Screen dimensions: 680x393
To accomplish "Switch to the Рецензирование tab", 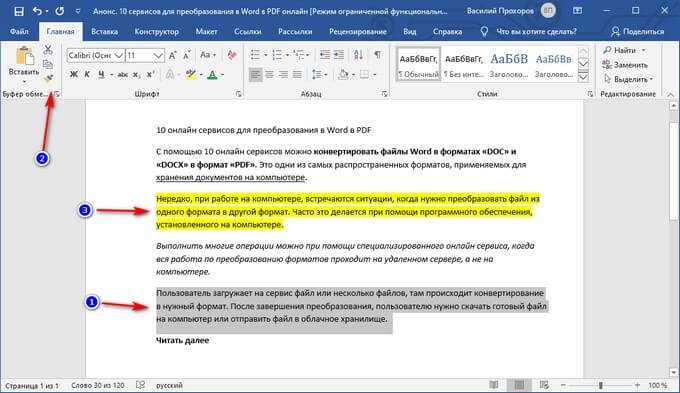I will point(358,32).
